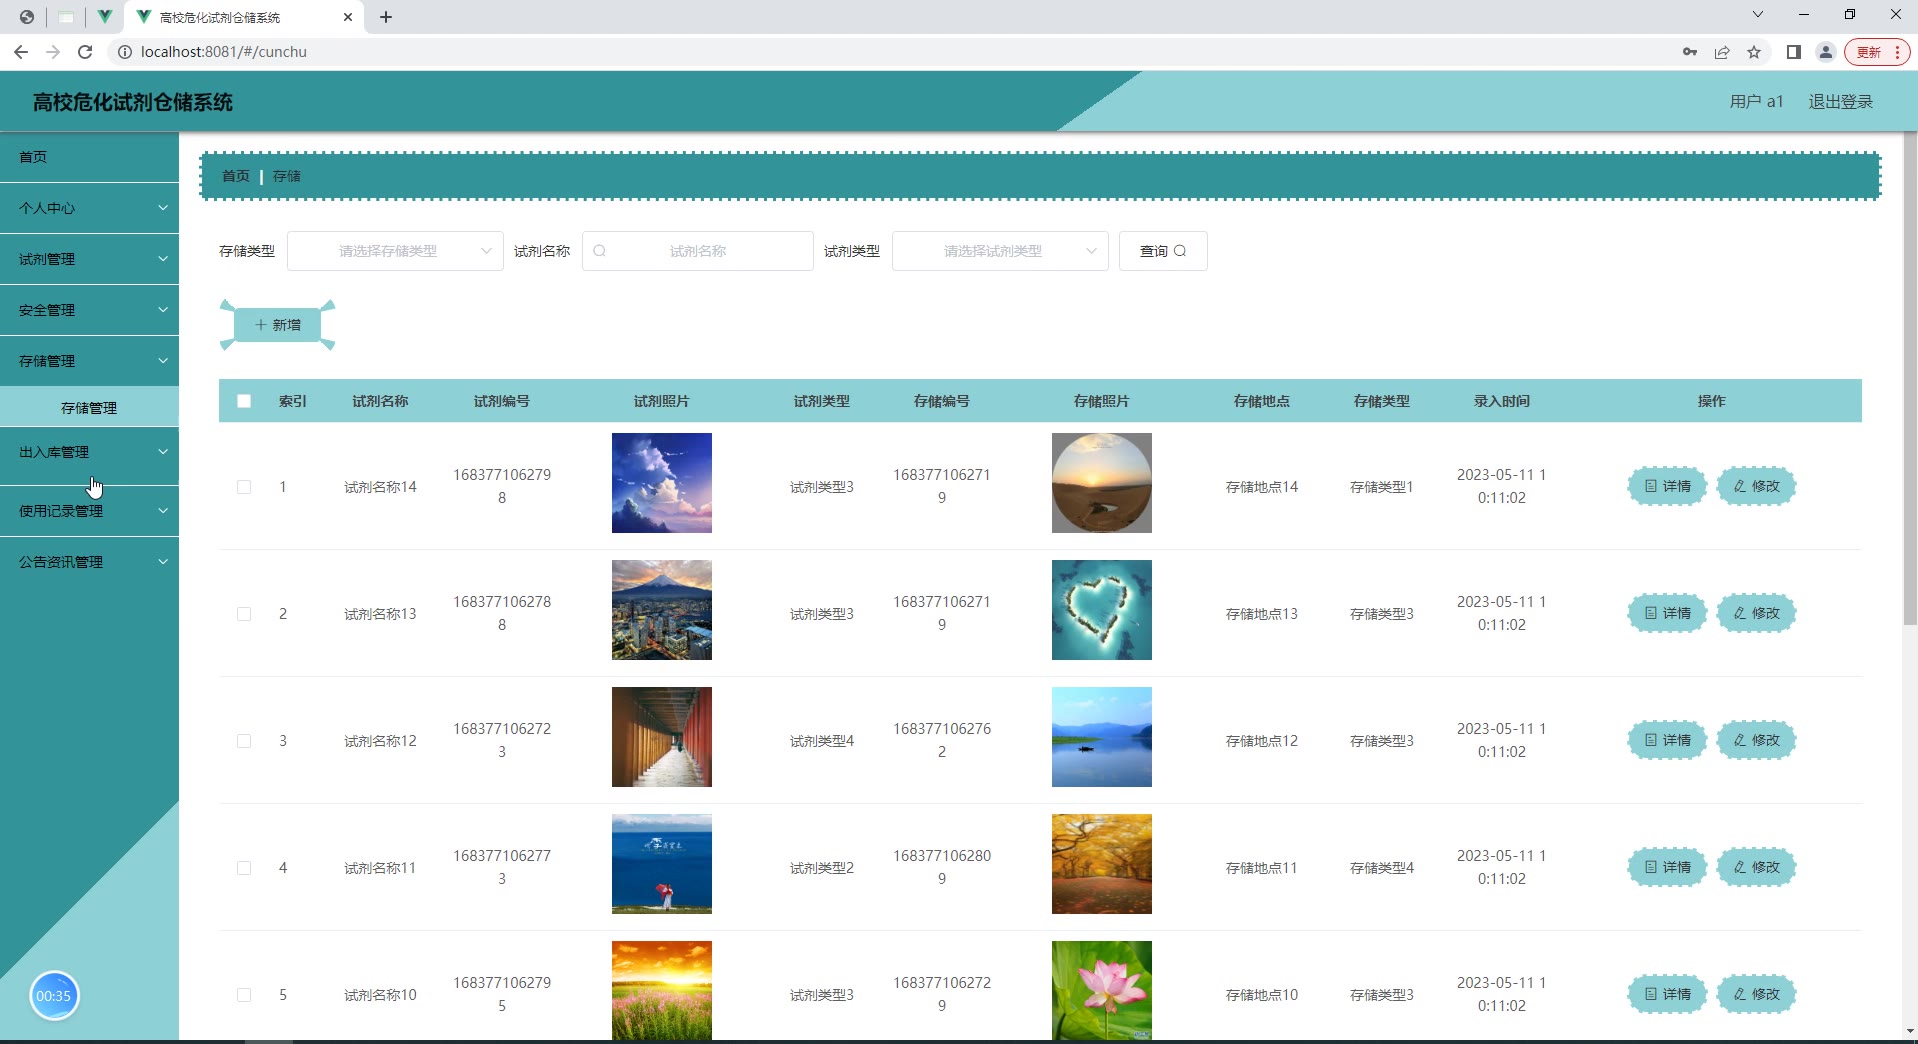Click 修改 for 试剂名称12
1918x1044 pixels.
pos(1756,740)
